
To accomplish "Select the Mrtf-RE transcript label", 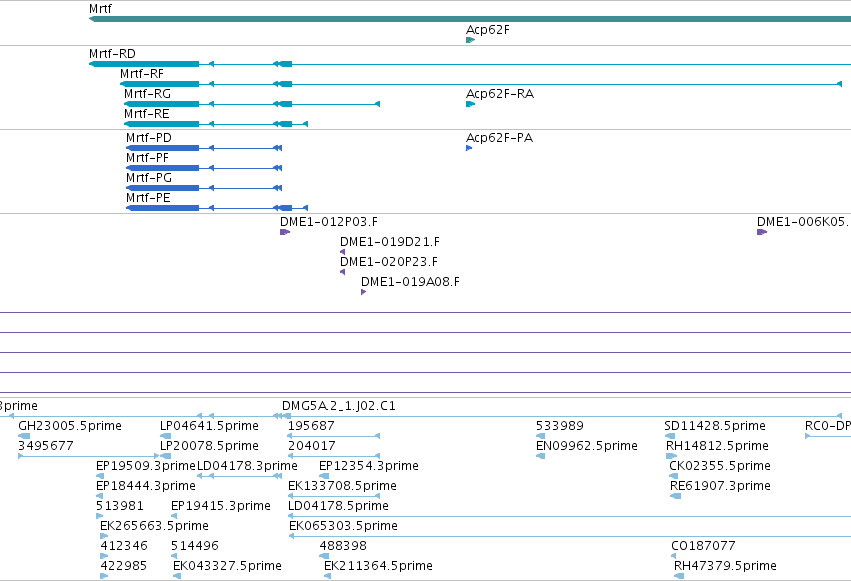I will click(147, 114).
